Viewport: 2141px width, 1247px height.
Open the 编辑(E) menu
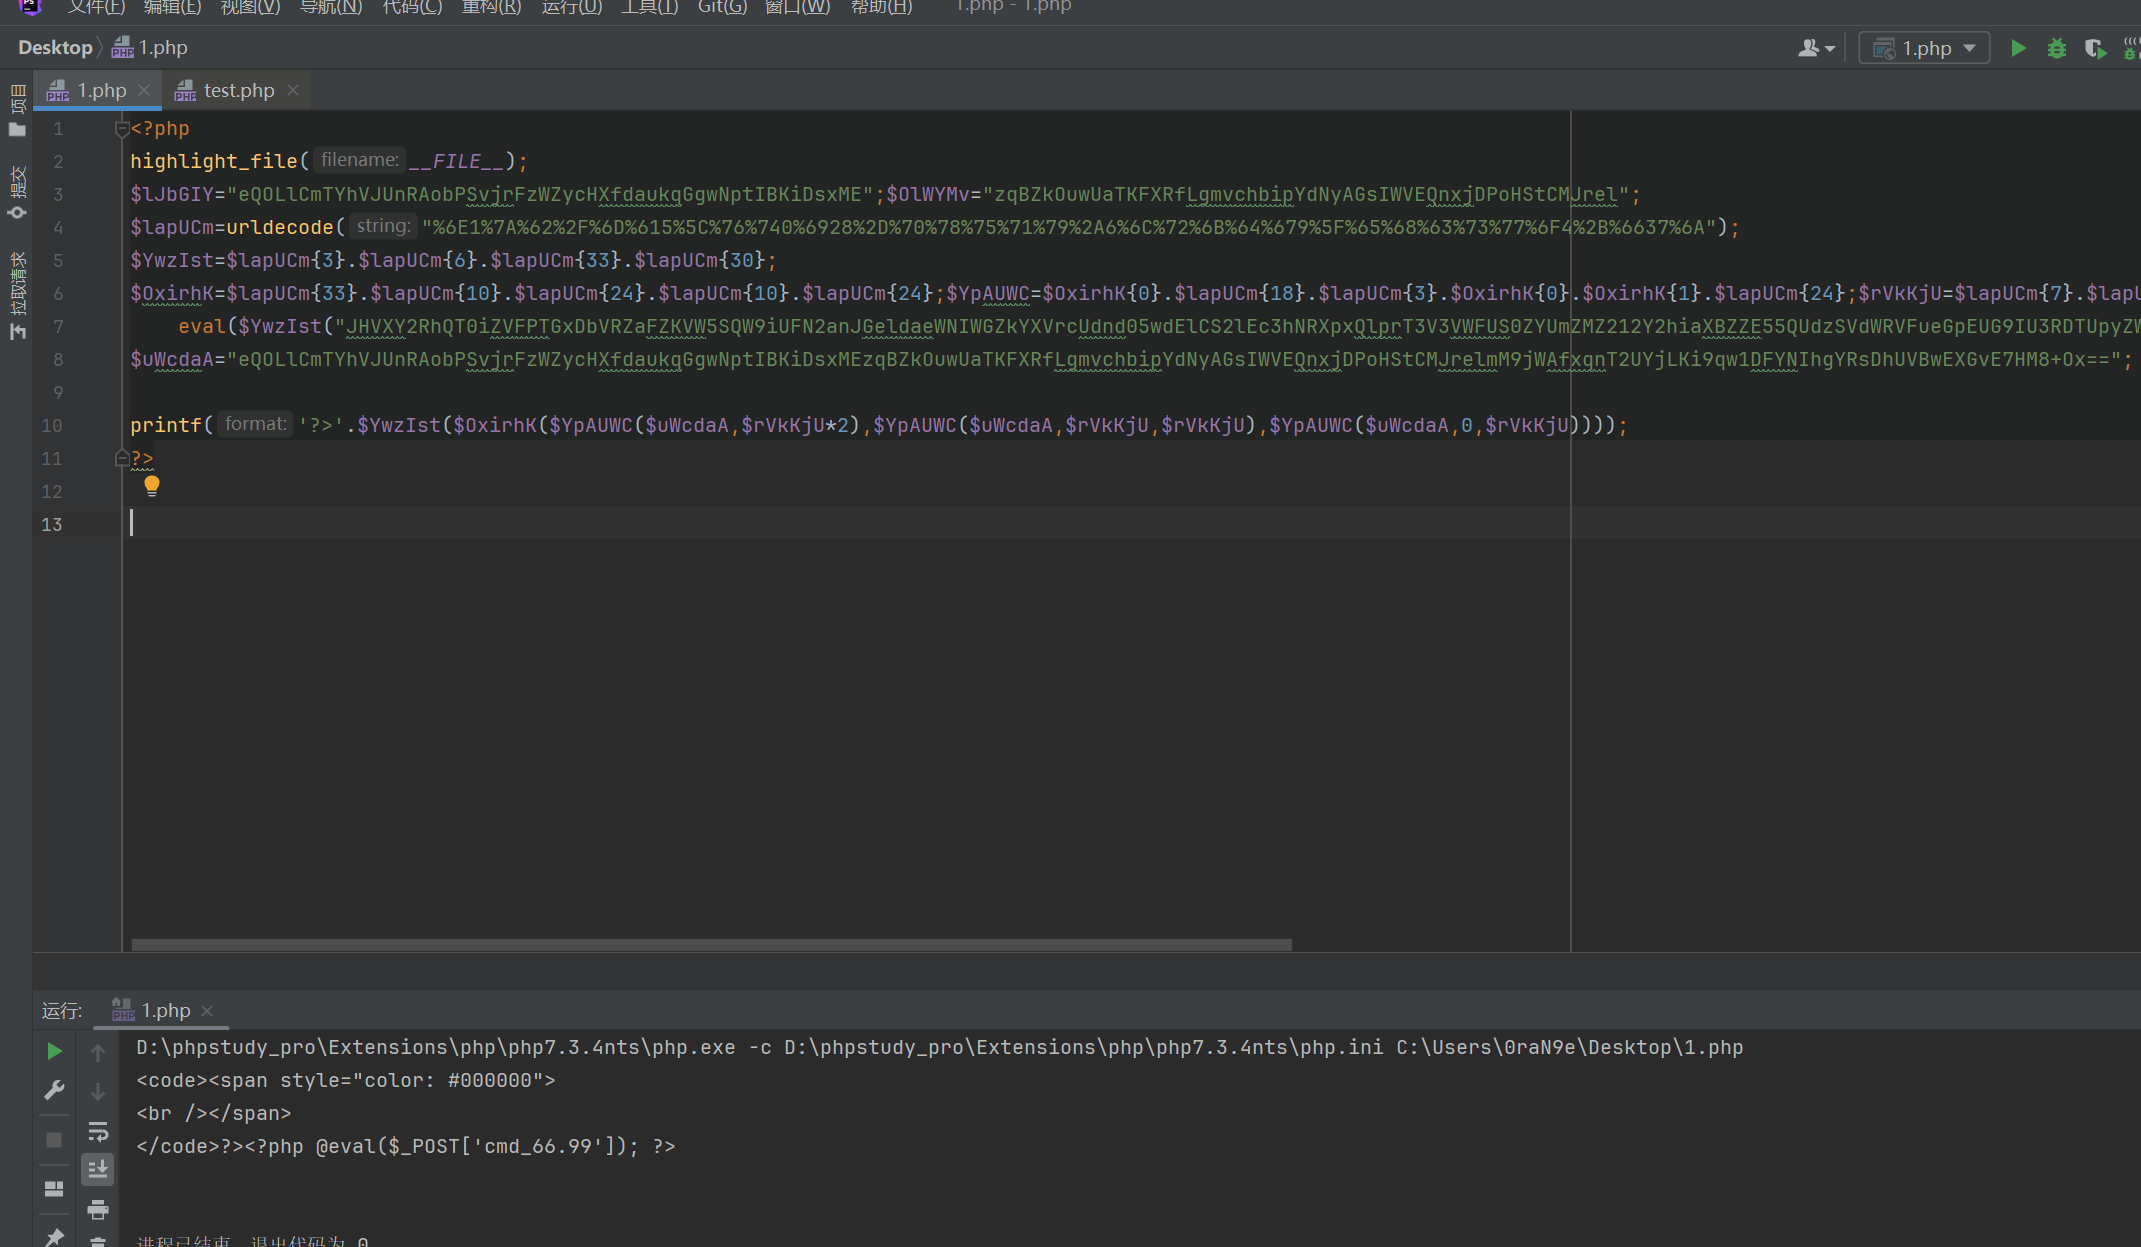click(172, 7)
